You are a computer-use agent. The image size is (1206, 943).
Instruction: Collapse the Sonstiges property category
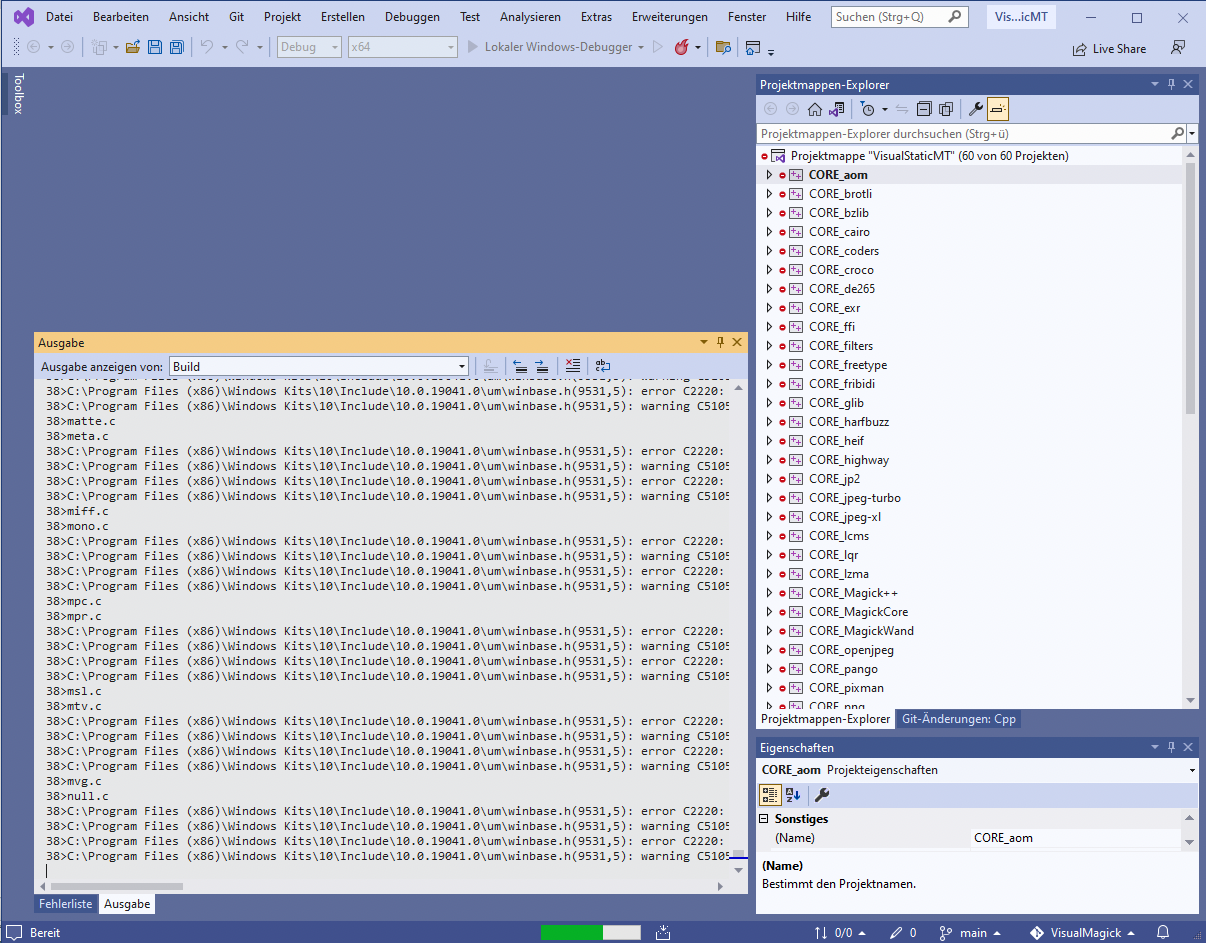tap(765, 819)
